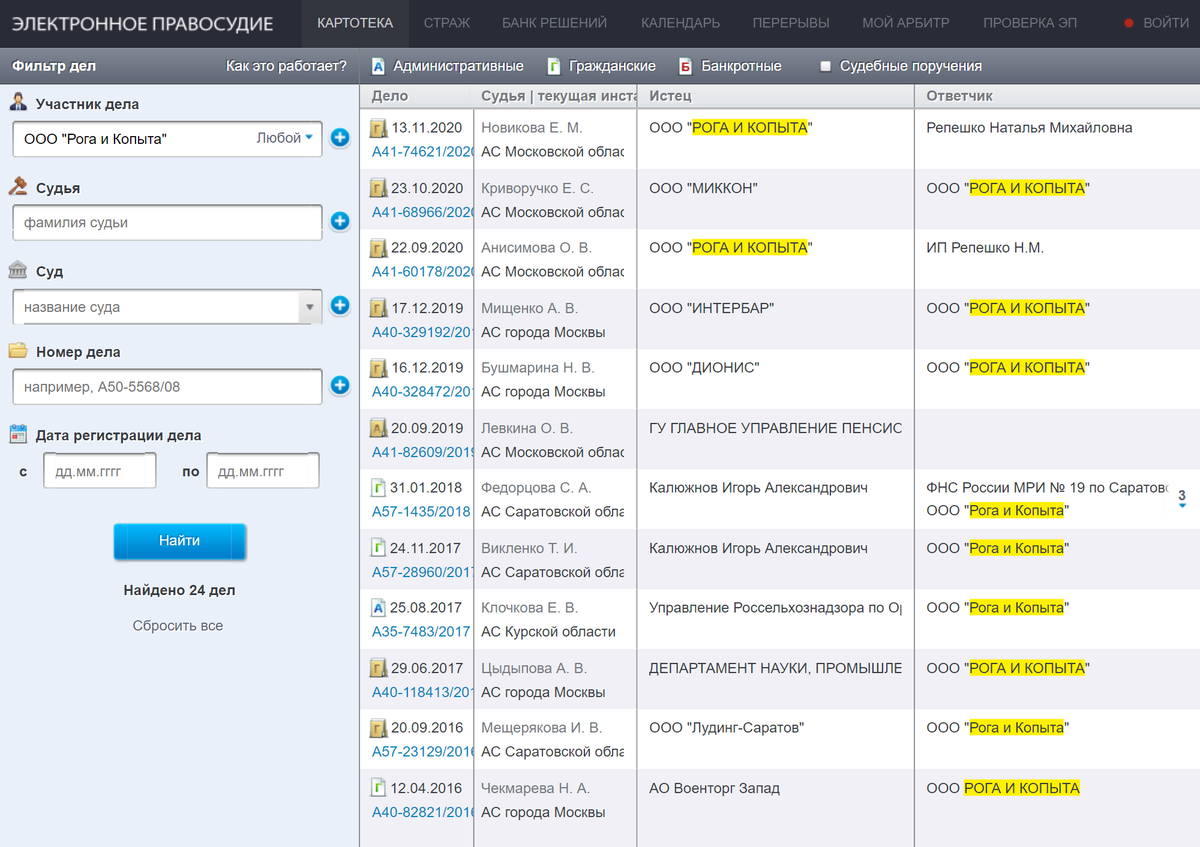Click the Дело column header
Viewport: 1200px width, 847px height.
click(x=390, y=96)
